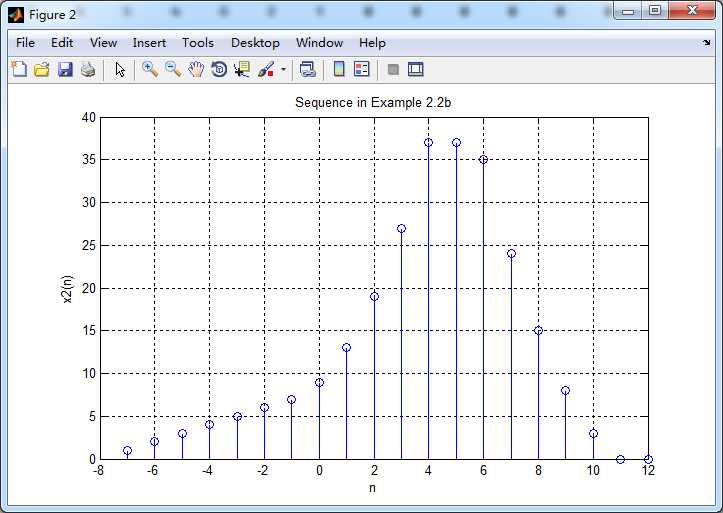Click the Link Plot icon

coord(308,70)
